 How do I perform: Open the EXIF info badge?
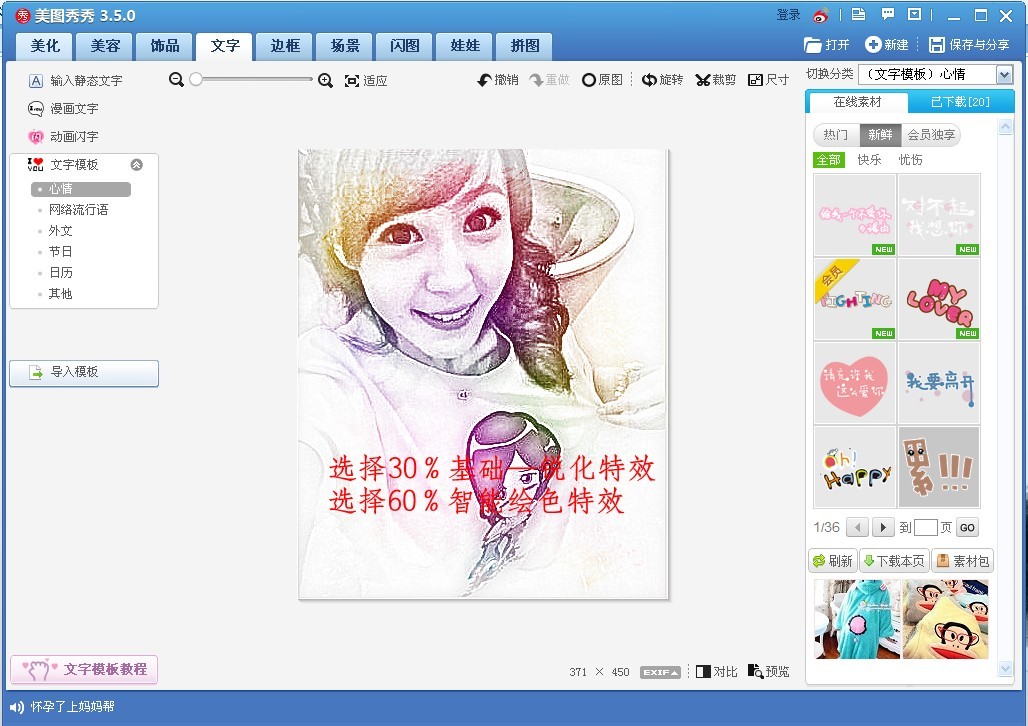coord(660,672)
